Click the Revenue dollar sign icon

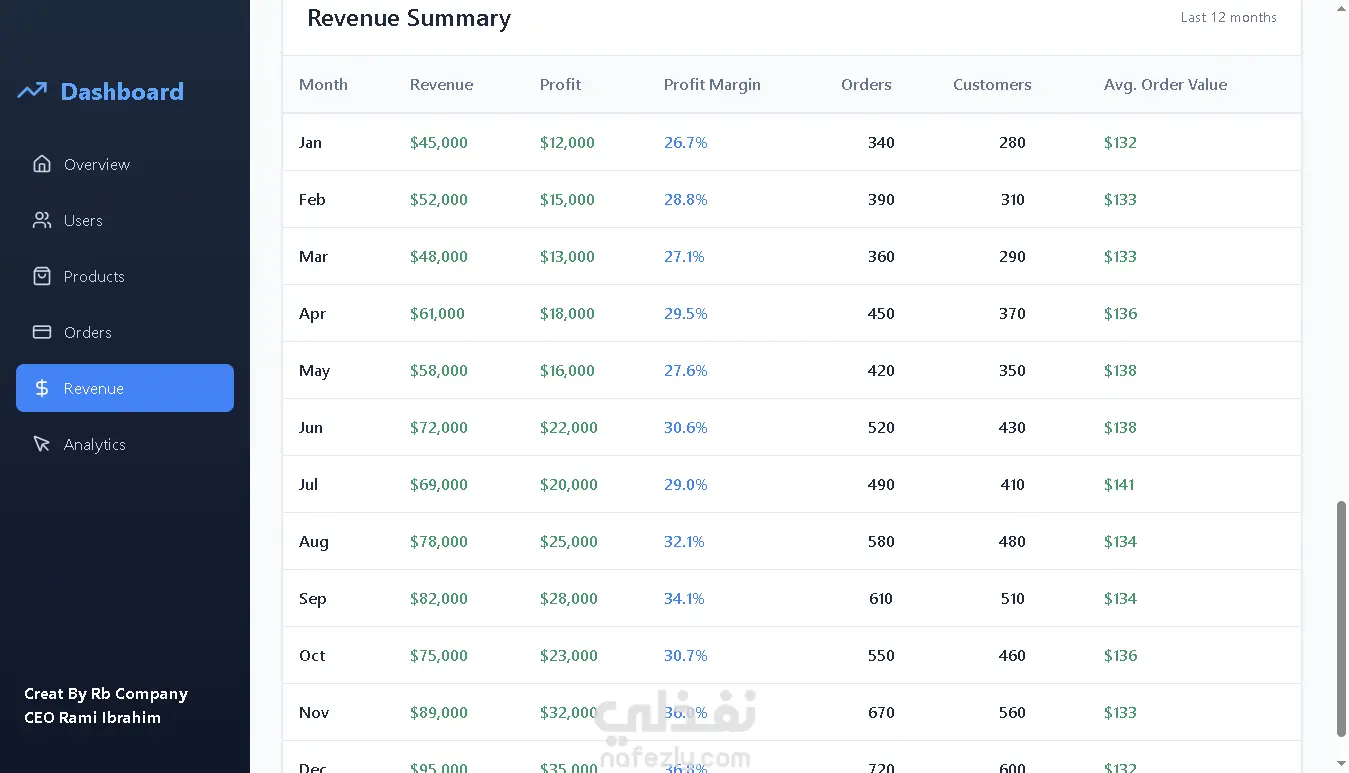(x=42, y=388)
